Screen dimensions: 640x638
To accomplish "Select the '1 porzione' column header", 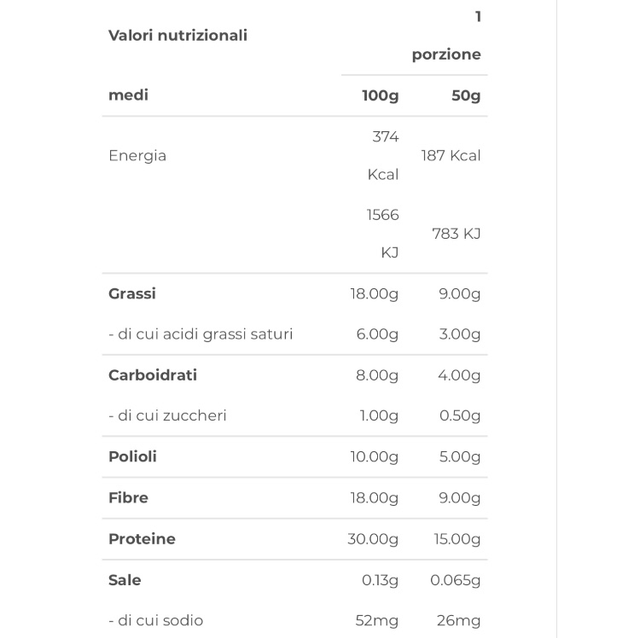I will (x=447, y=36).
